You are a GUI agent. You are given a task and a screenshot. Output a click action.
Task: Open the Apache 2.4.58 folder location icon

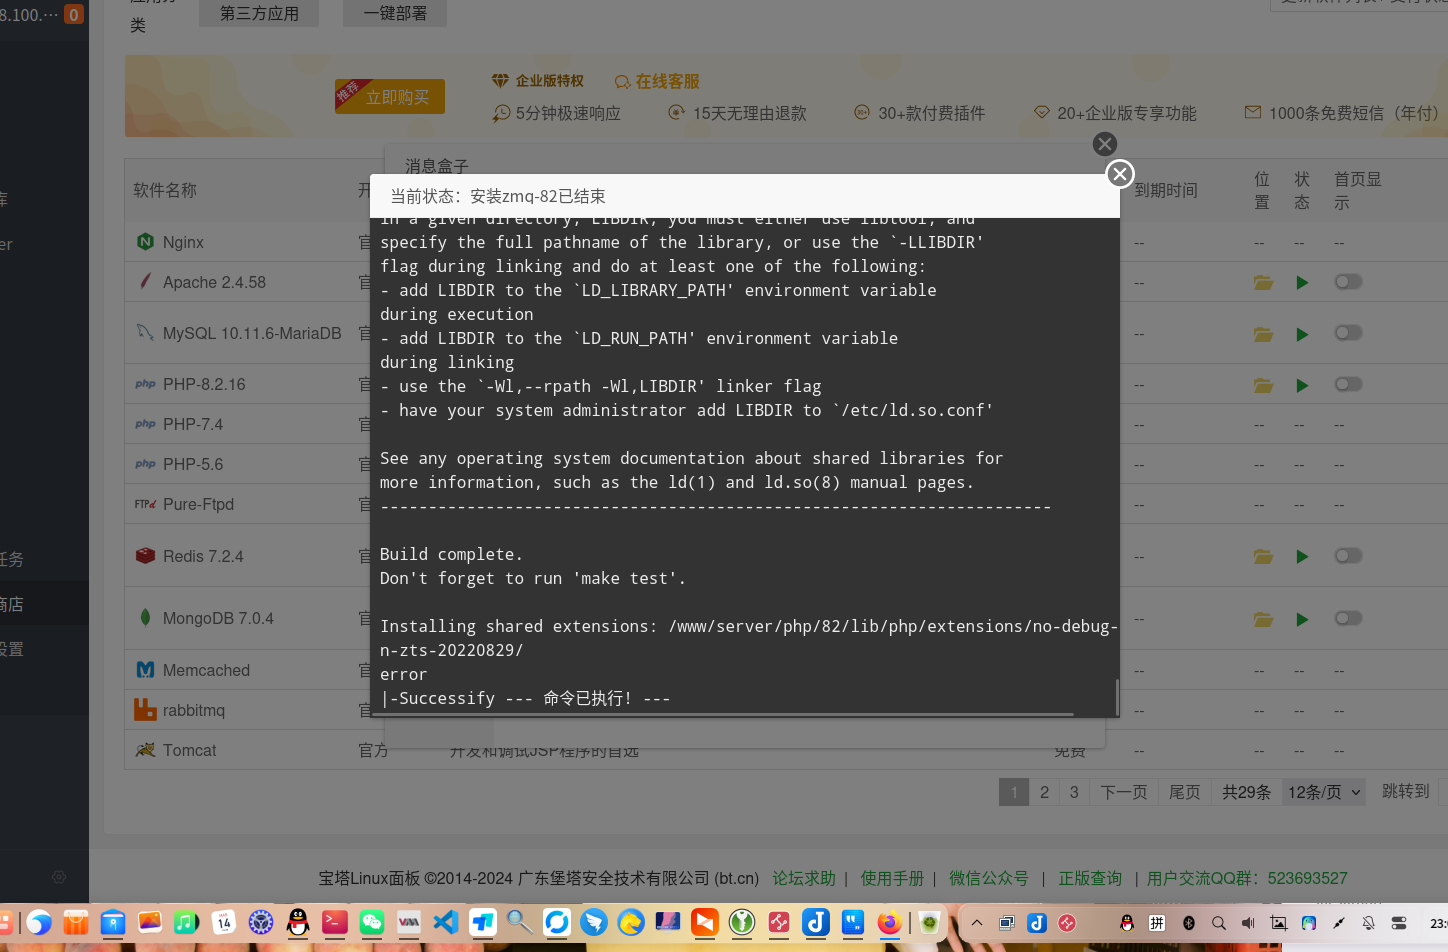[1263, 283]
